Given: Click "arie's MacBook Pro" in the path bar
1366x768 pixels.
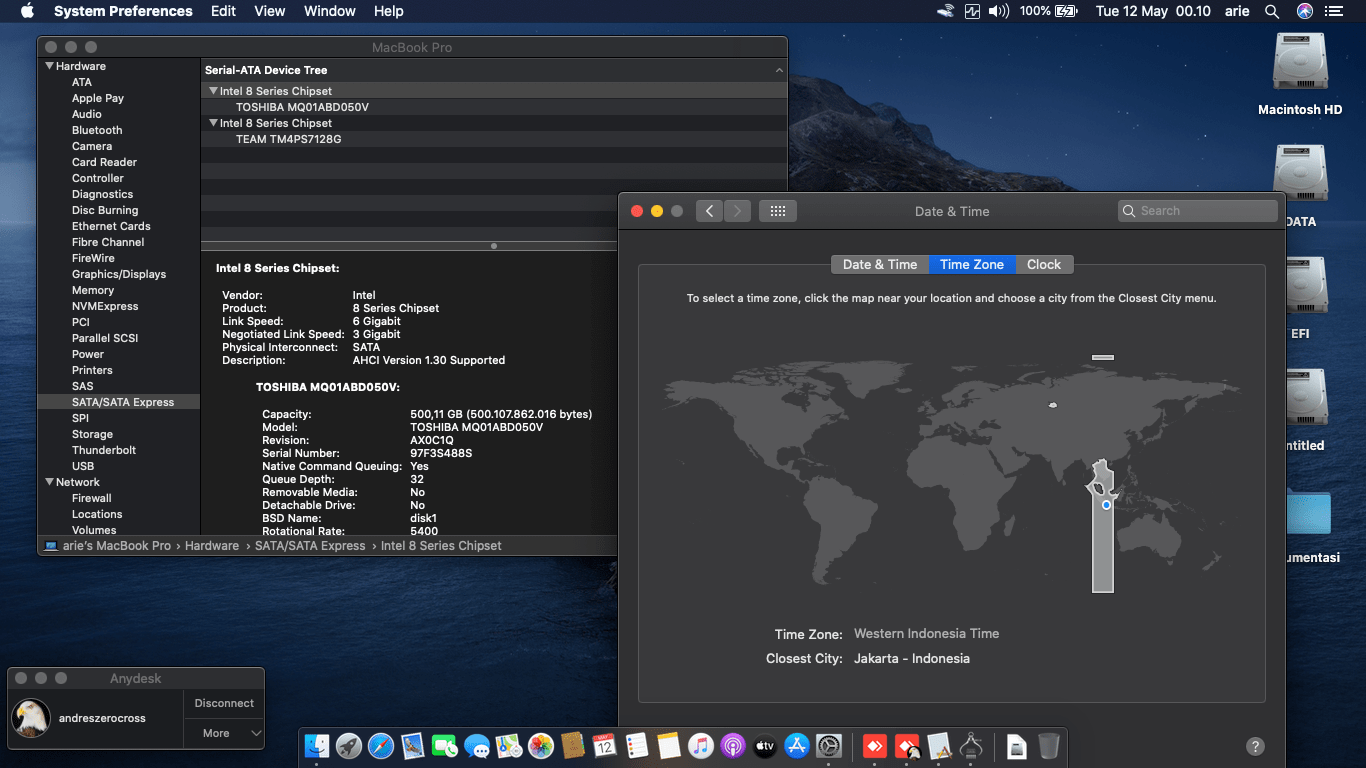Looking at the screenshot, I should point(108,546).
